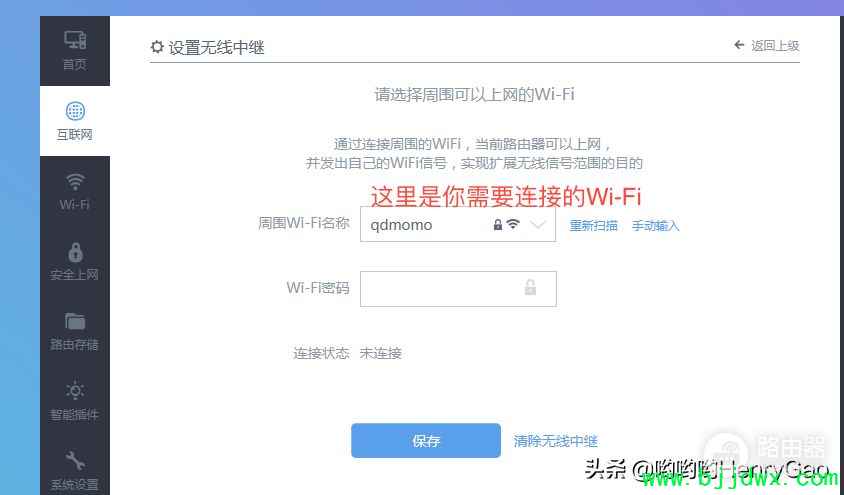
Task: Click the rescan link
Action: pyautogui.click(x=593, y=225)
